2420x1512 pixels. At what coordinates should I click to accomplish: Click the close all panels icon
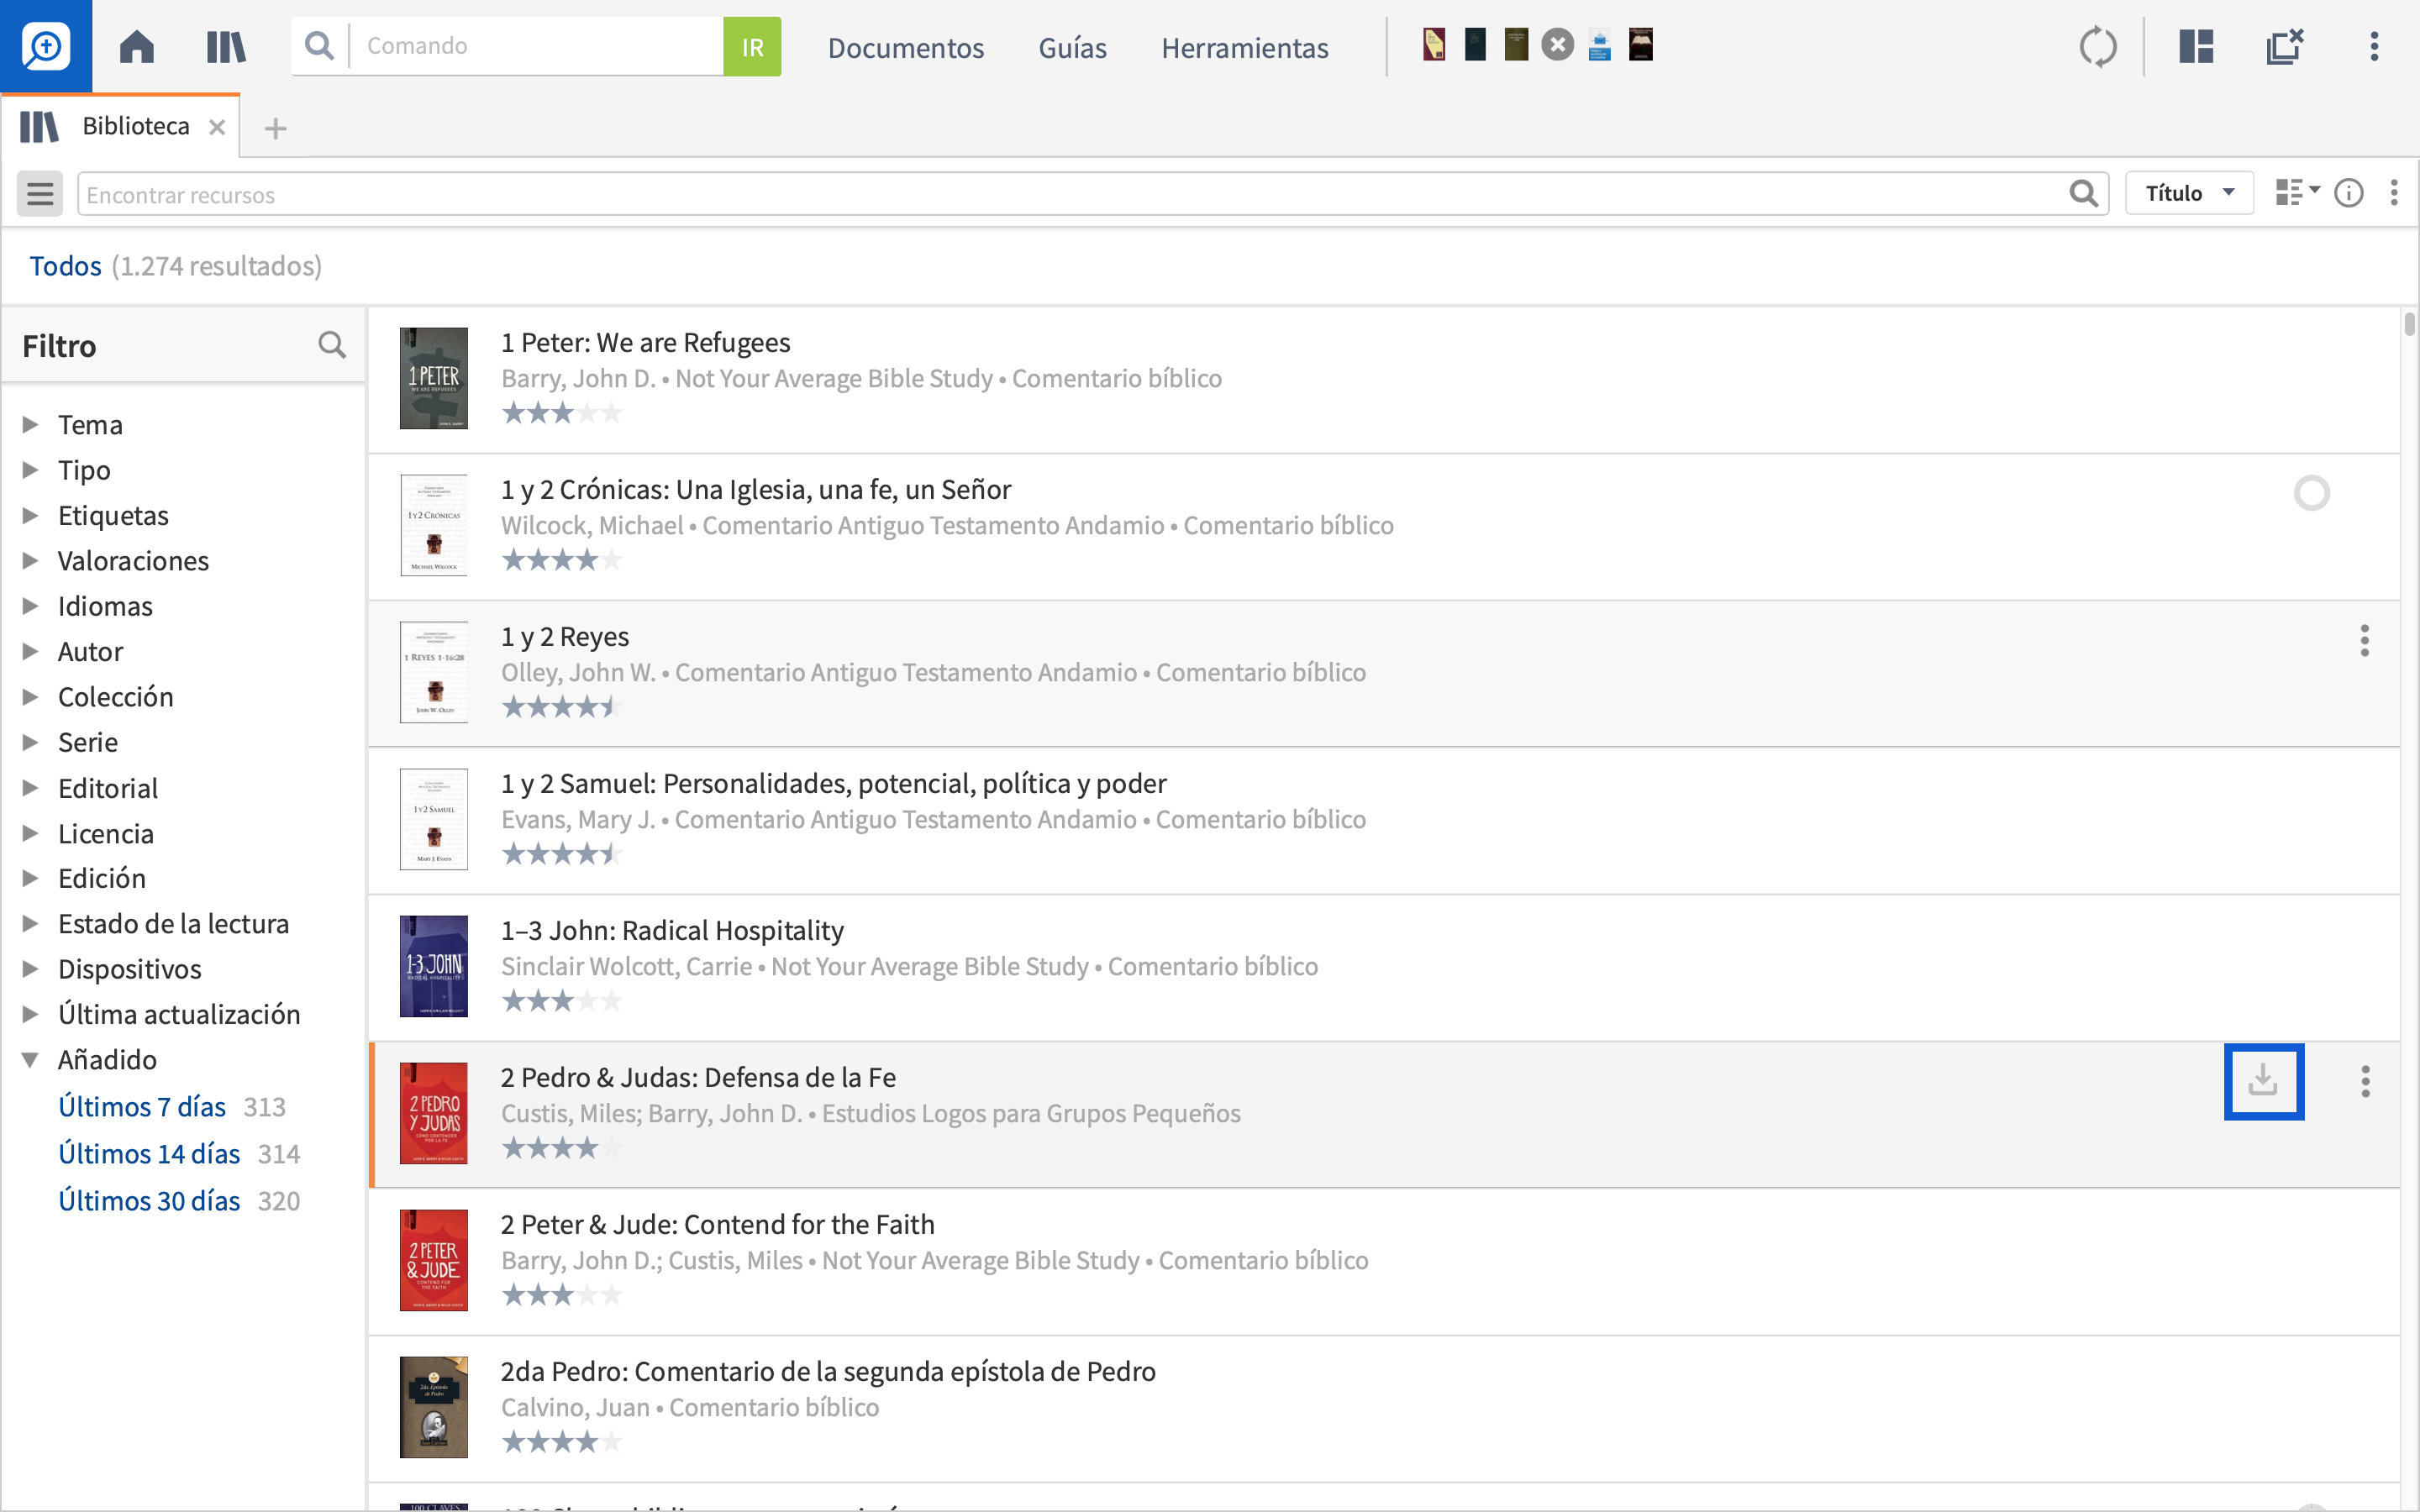2285,46
